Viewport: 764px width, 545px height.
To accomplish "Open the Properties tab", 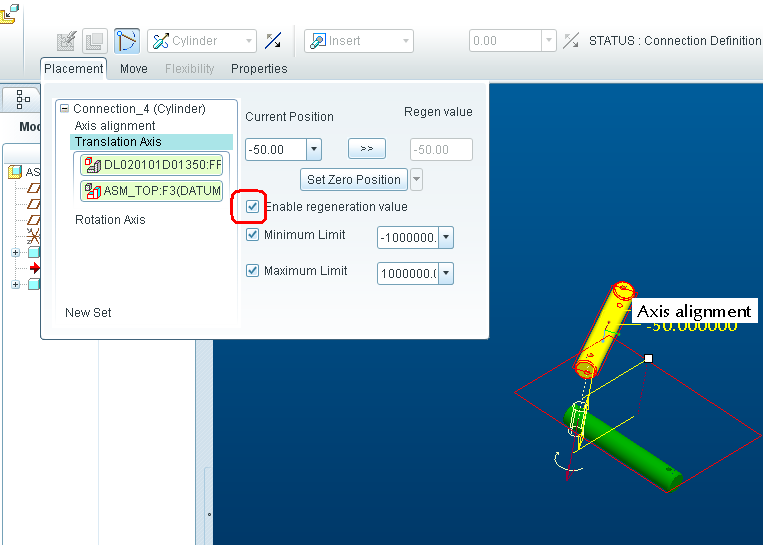I will 259,69.
